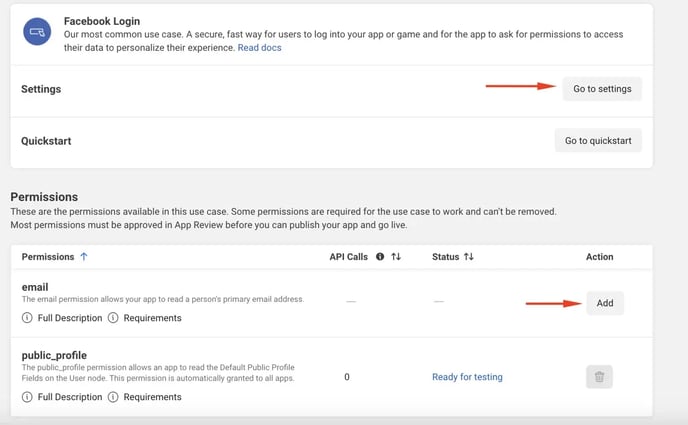Click the trash icon for public_profile
Image resolution: width=688 pixels, height=425 pixels.
click(599, 377)
